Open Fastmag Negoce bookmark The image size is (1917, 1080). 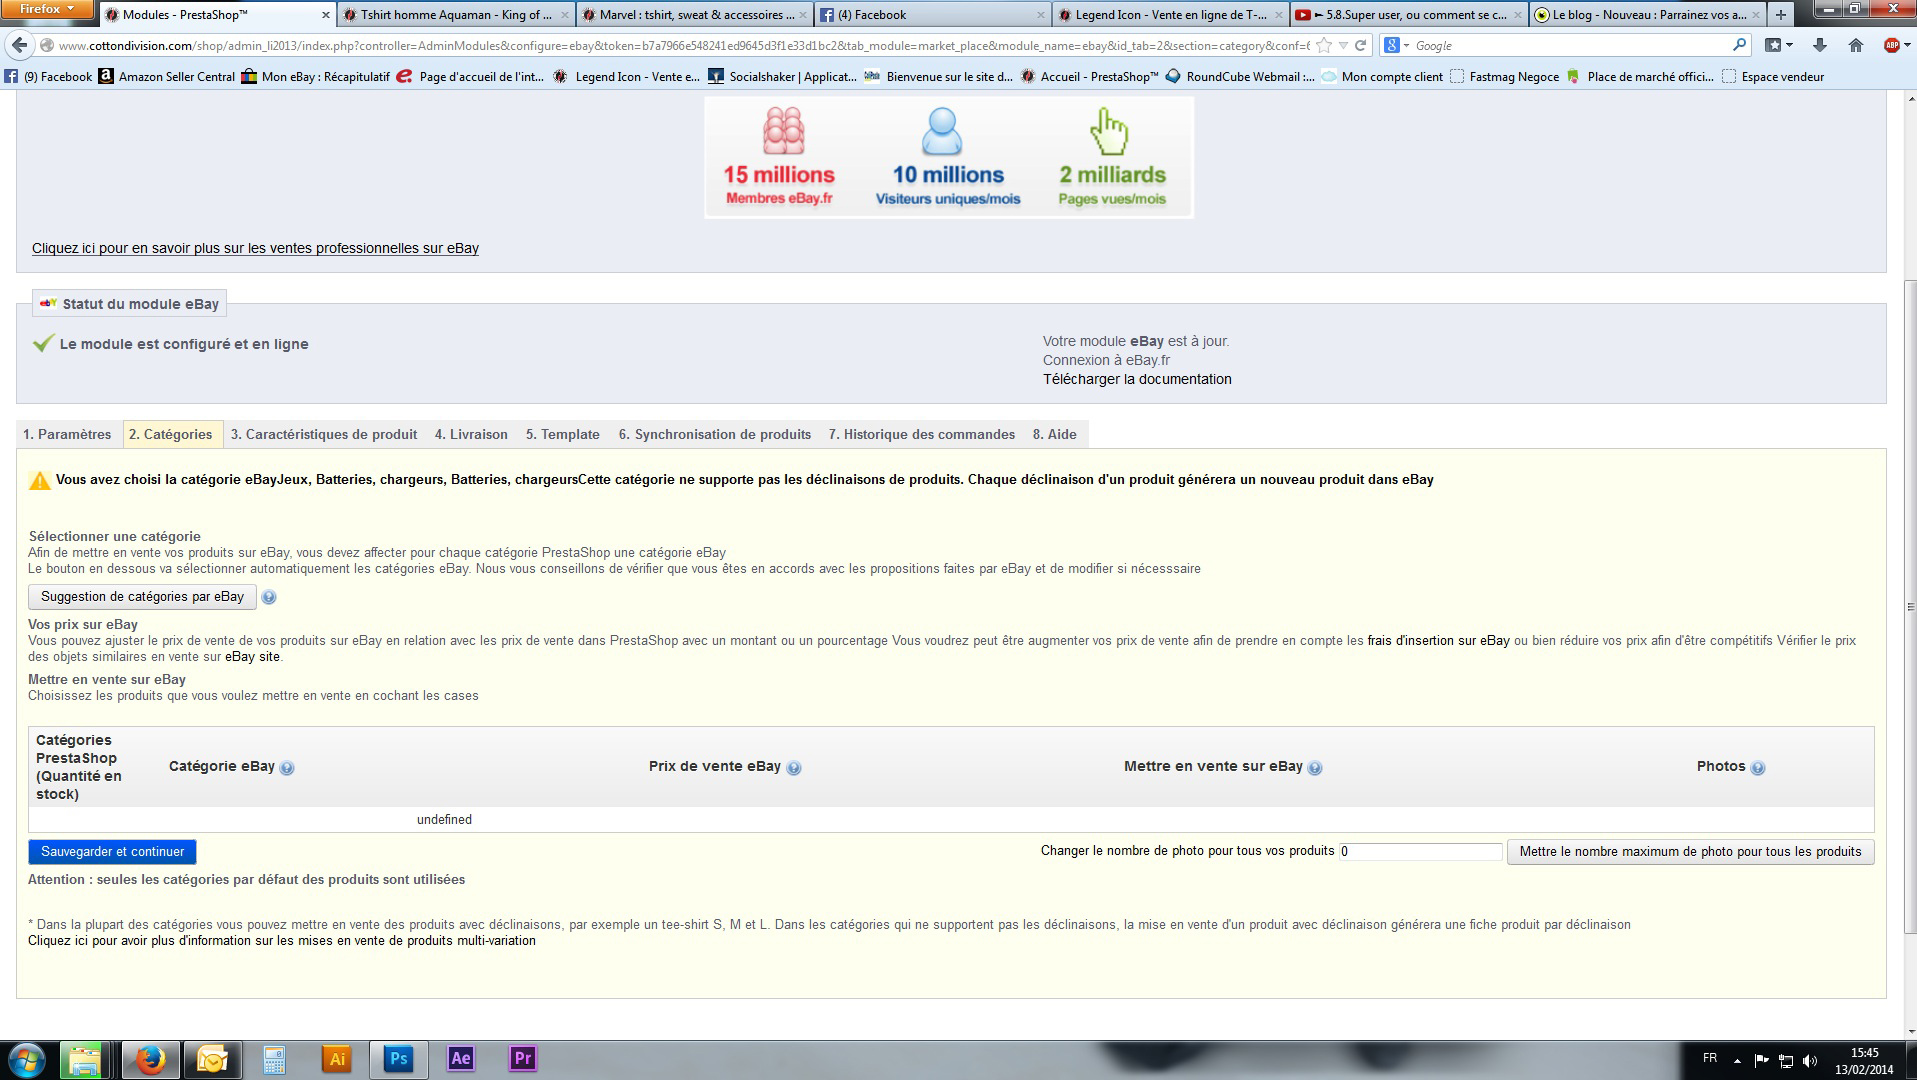click(1504, 76)
